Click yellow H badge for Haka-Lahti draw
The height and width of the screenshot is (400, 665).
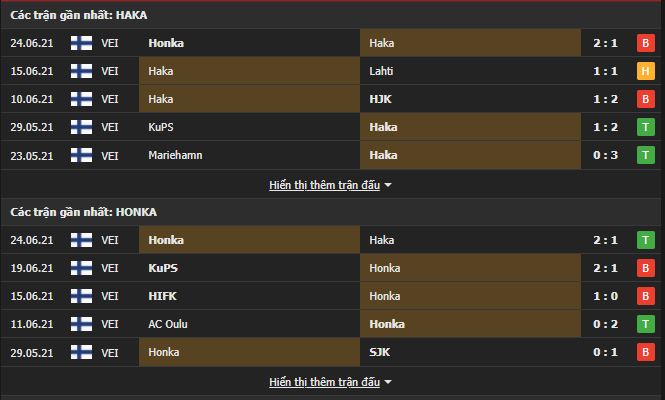pos(645,72)
